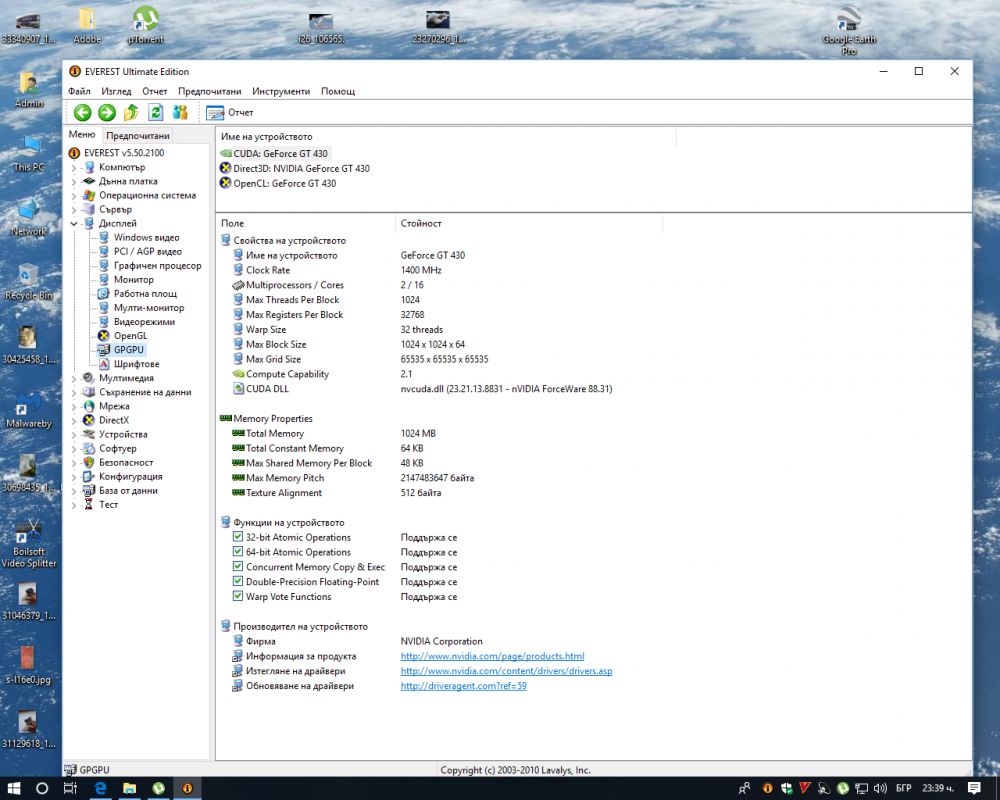The height and width of the screenshot is (800, 1000).
Task: Open Task View on the taskbar
Action: point(70,789)
